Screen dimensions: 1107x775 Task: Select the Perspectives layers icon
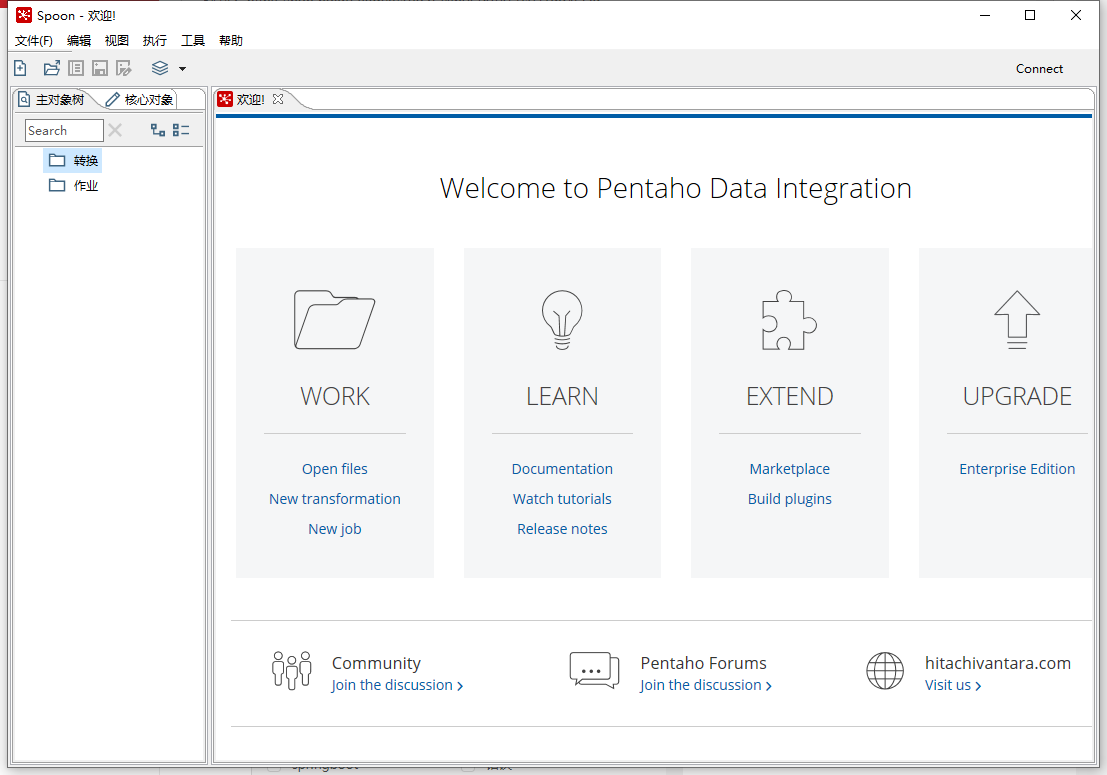pos(160,67)
